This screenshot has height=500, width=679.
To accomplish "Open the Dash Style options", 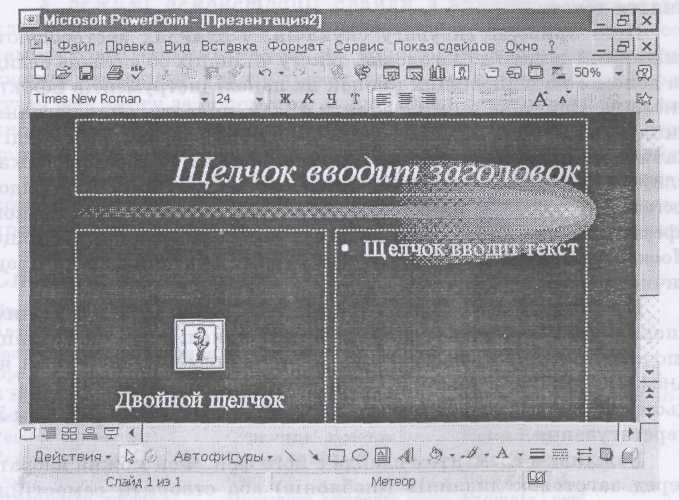I will pos(560,454).
